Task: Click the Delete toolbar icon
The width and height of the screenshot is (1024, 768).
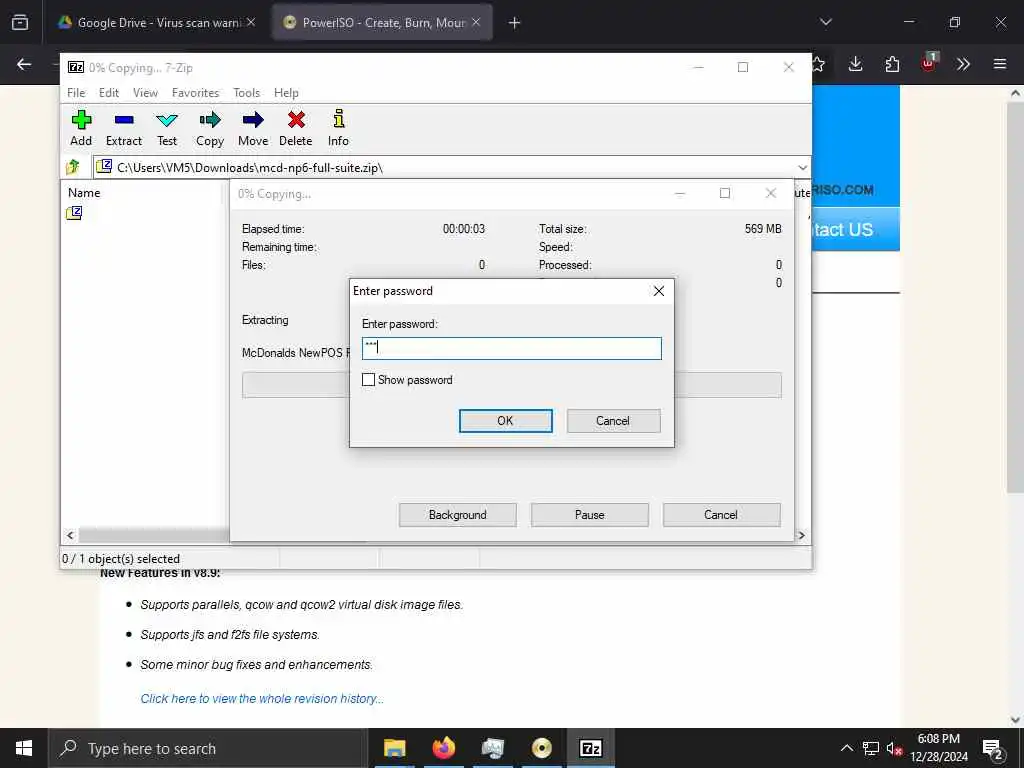Action: [x=295, y=128]
